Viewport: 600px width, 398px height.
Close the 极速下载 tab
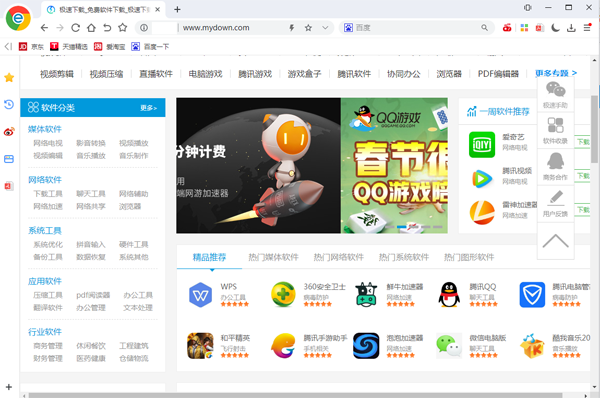point(157,10)
